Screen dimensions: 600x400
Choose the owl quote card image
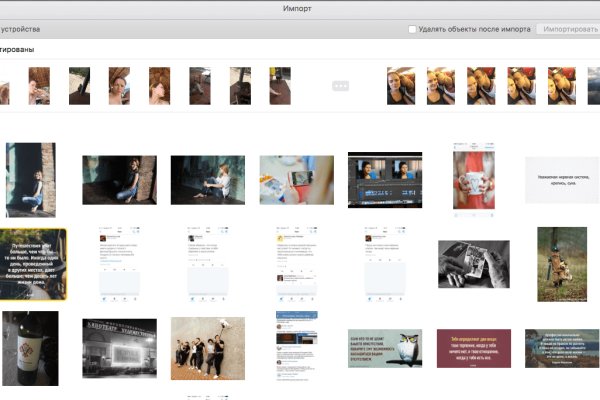click(x=385, y=348)
